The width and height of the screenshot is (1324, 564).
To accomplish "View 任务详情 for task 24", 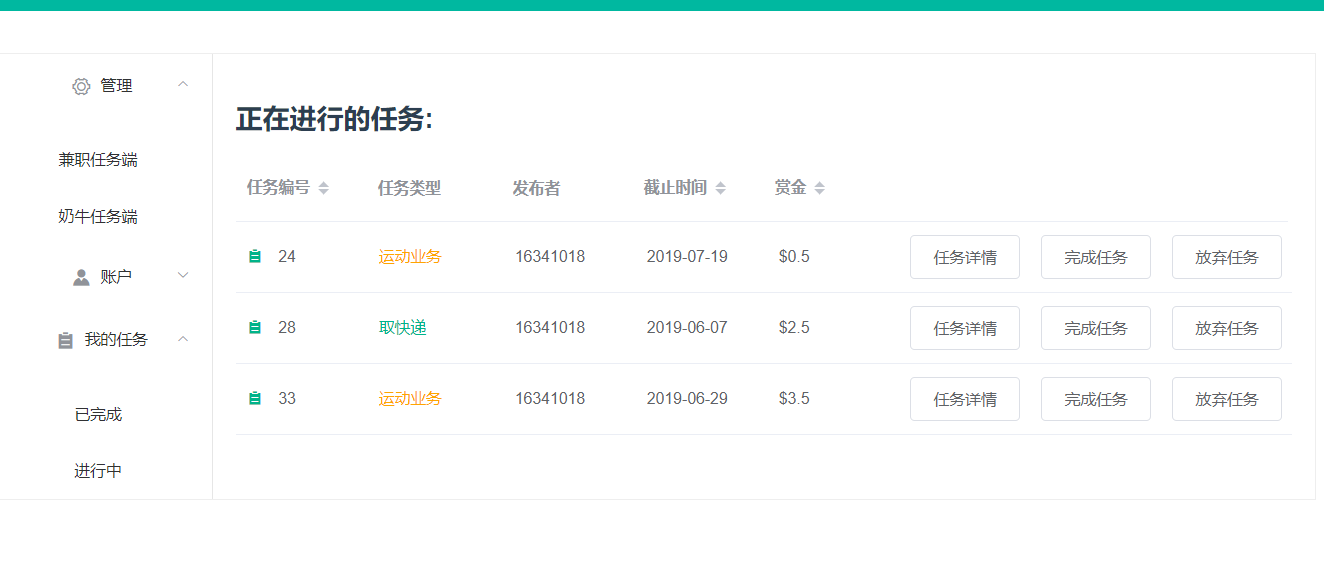I will click(x=964, y=257).
